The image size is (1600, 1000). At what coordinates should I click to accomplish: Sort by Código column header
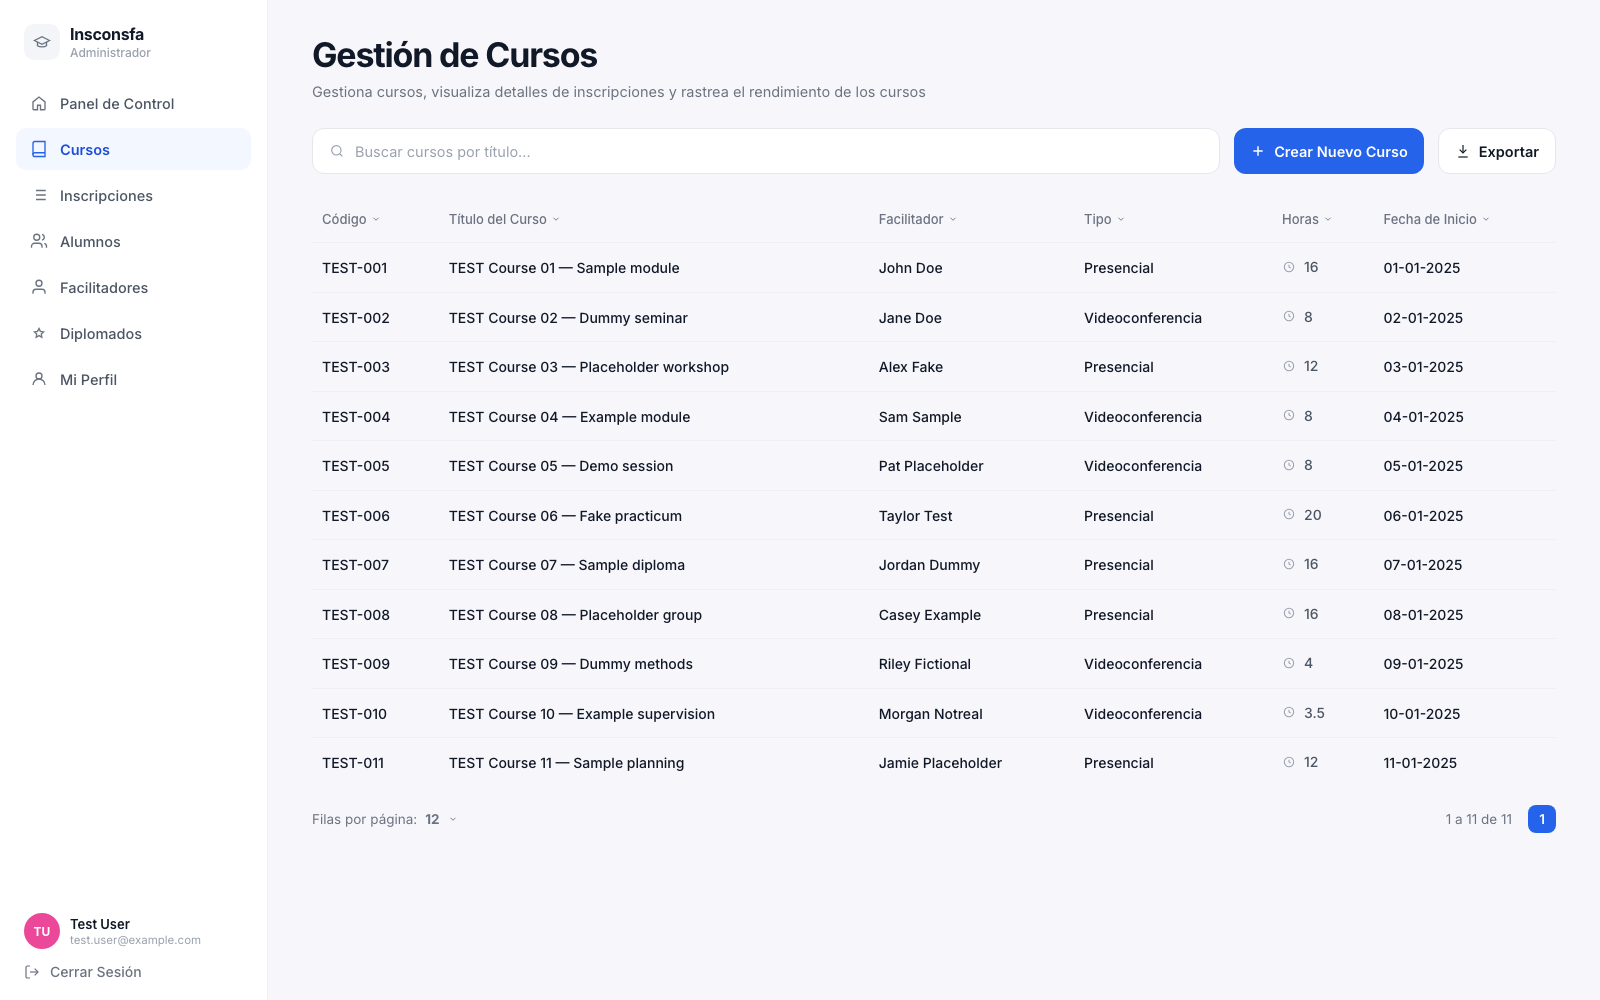tap(351, 219)
